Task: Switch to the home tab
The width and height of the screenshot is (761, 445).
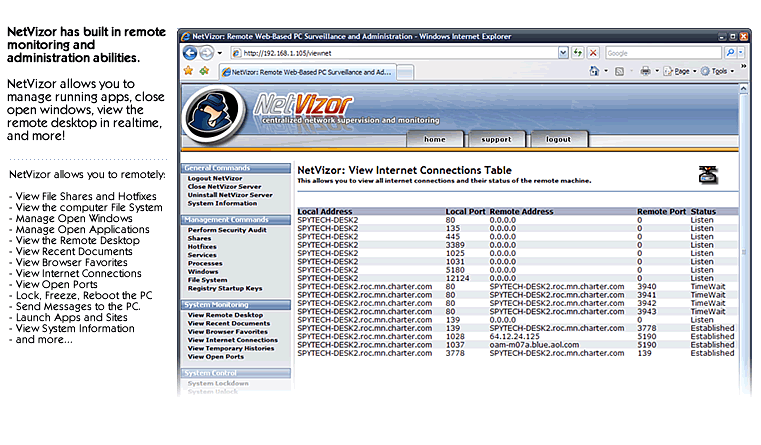Action: click(434, 139)
